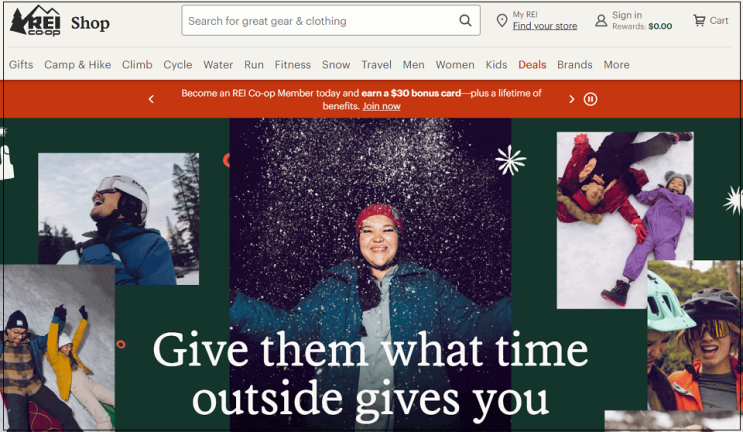Advance to the next promo banner message
Image resolution: width=743 pixels, height=432 pixels.
pyautogui.click(x=571, y=99)
